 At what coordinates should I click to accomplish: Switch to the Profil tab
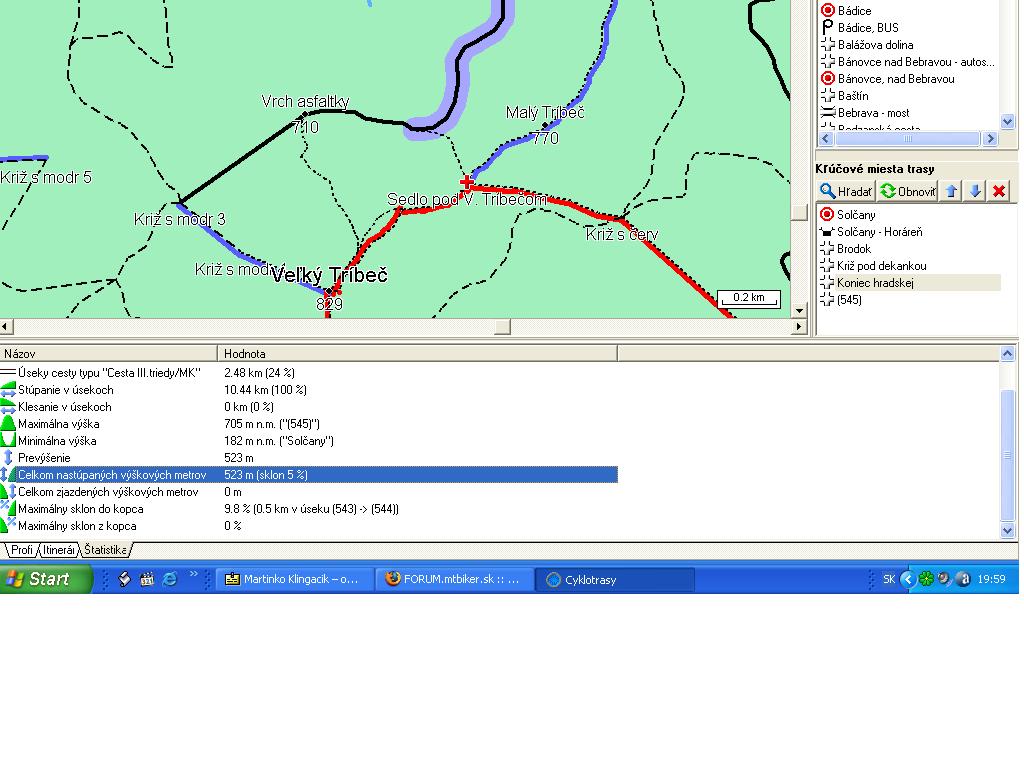coord(20,550)
